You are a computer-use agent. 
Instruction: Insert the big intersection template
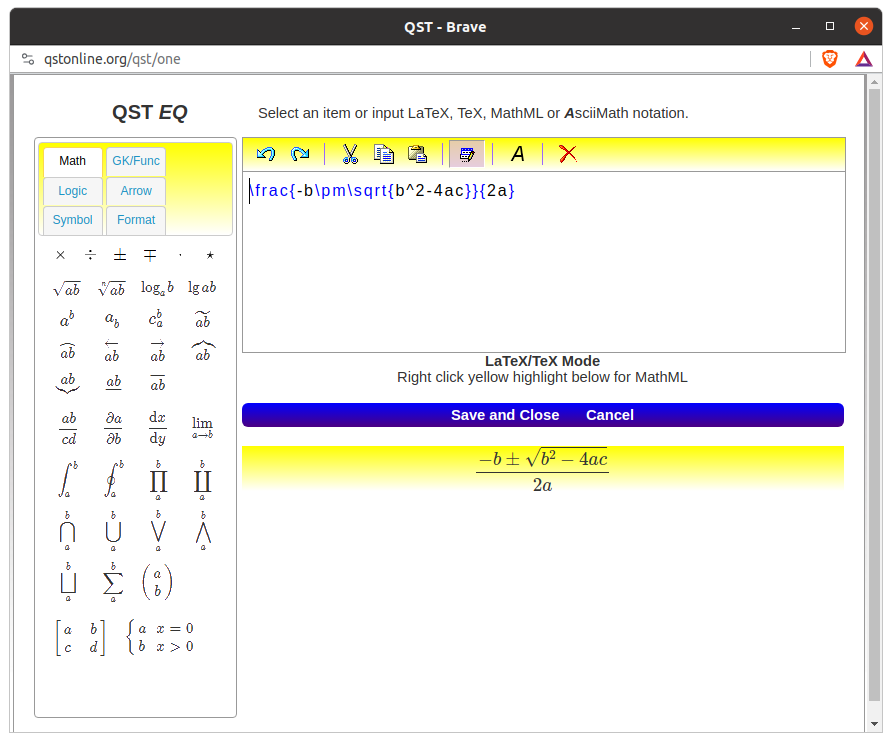tap(67, 531)
